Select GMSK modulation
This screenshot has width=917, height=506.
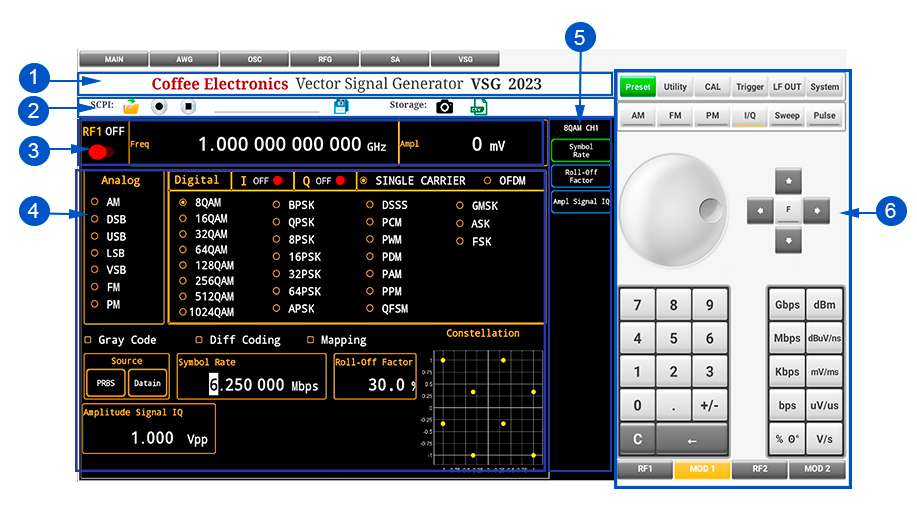[460, 205]
